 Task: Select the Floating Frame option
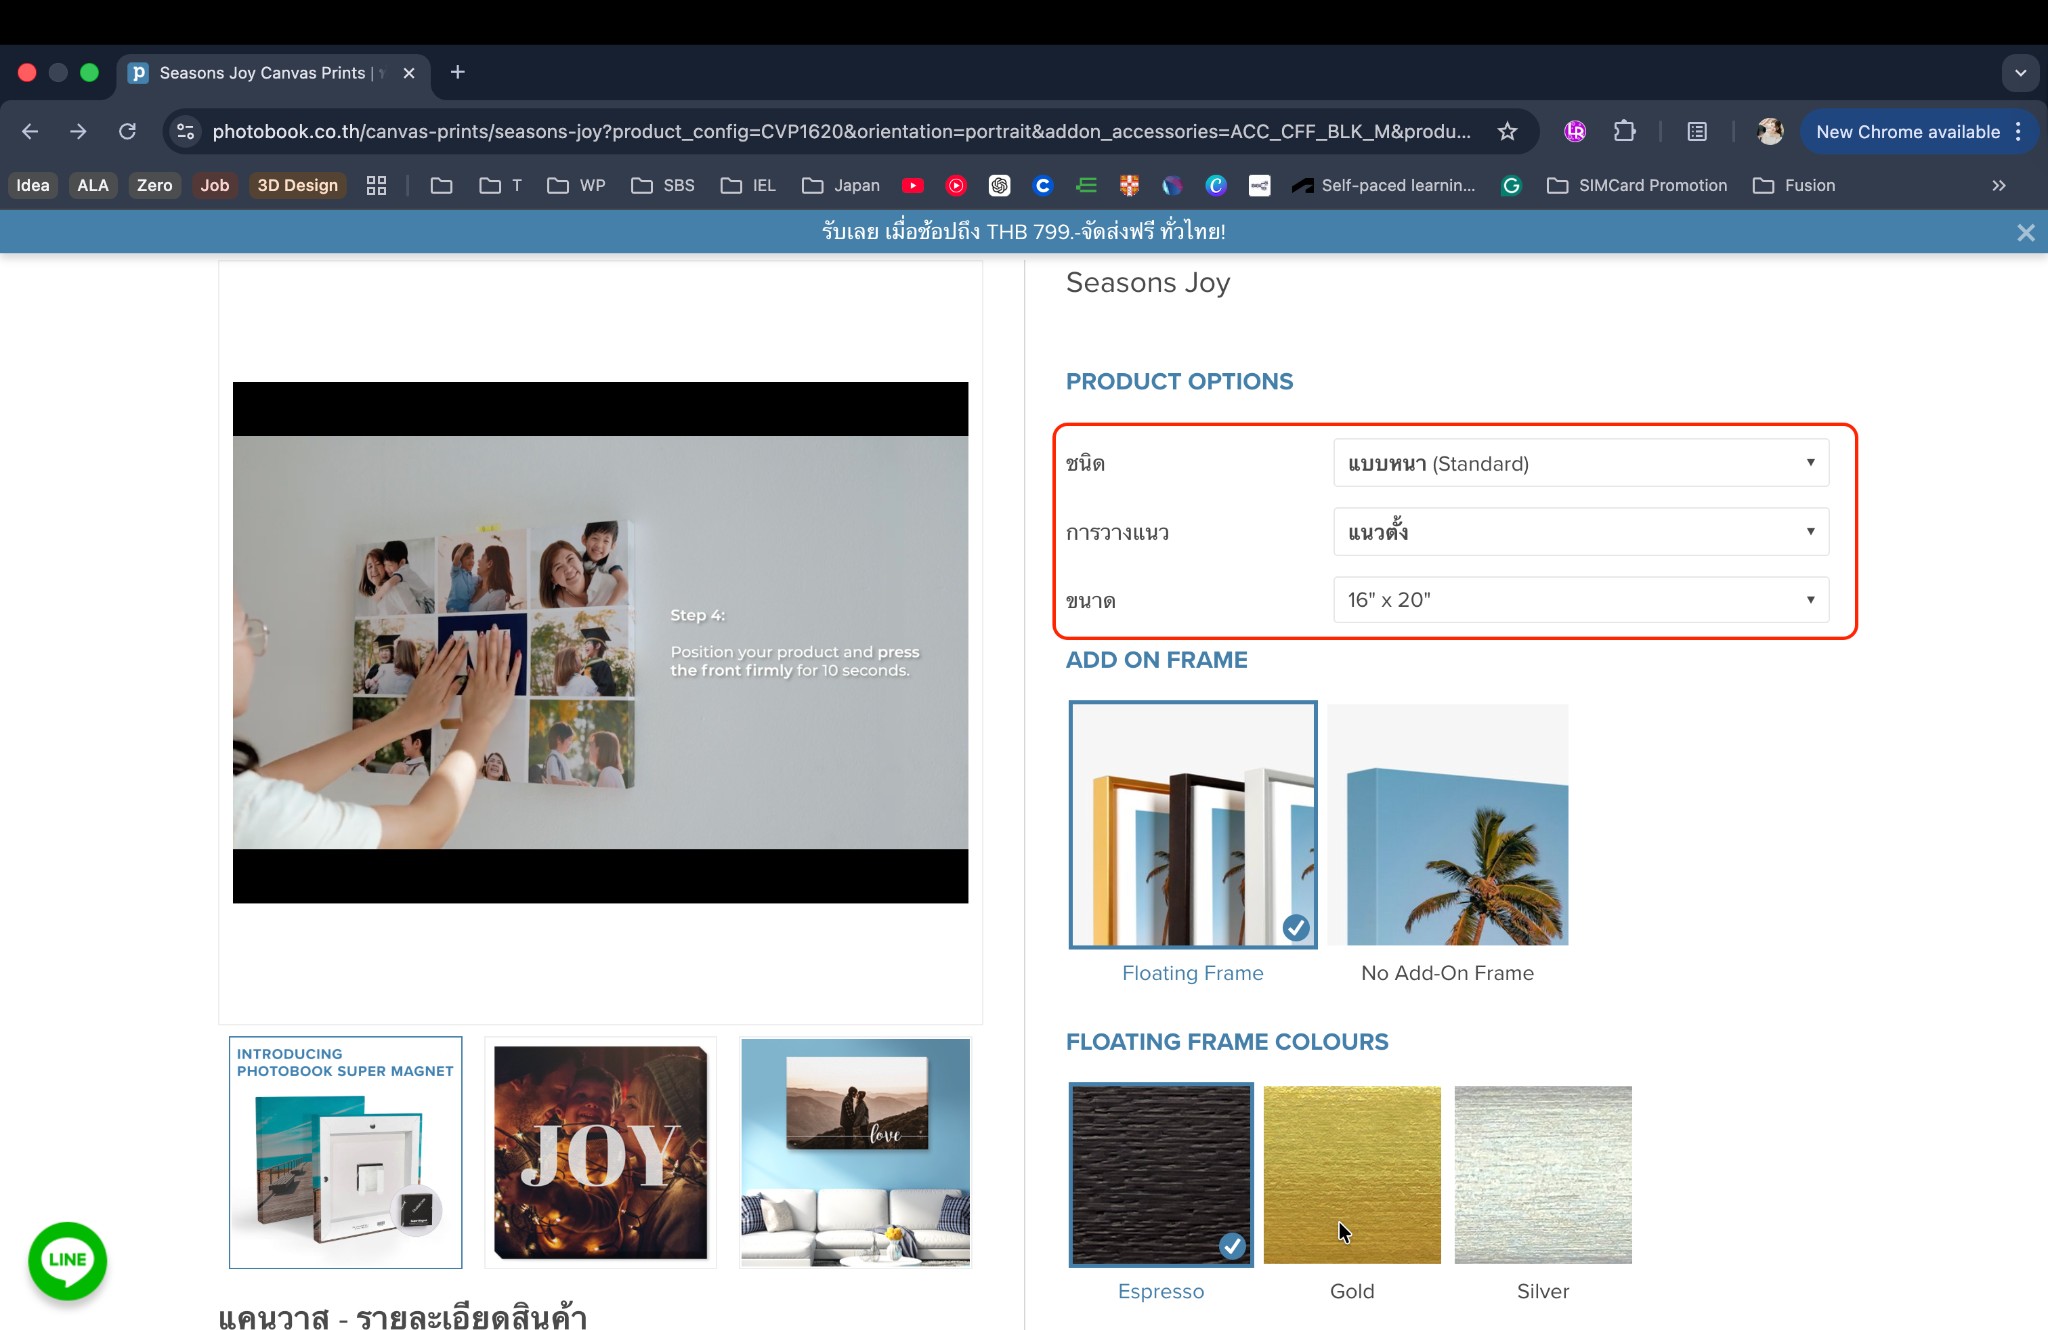pos(1192,824)
